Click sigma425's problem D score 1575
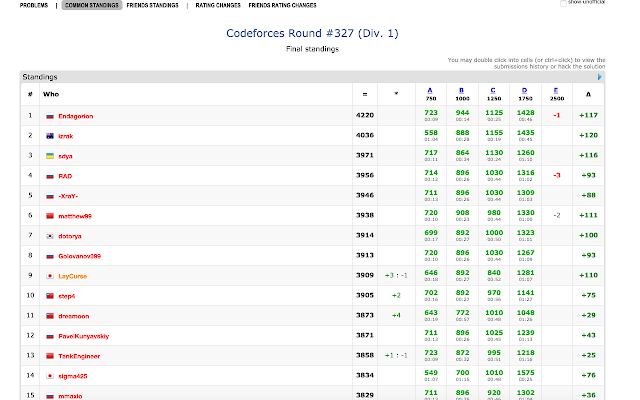640x400 pixels. pyautogui.click(x=525, y=373)
